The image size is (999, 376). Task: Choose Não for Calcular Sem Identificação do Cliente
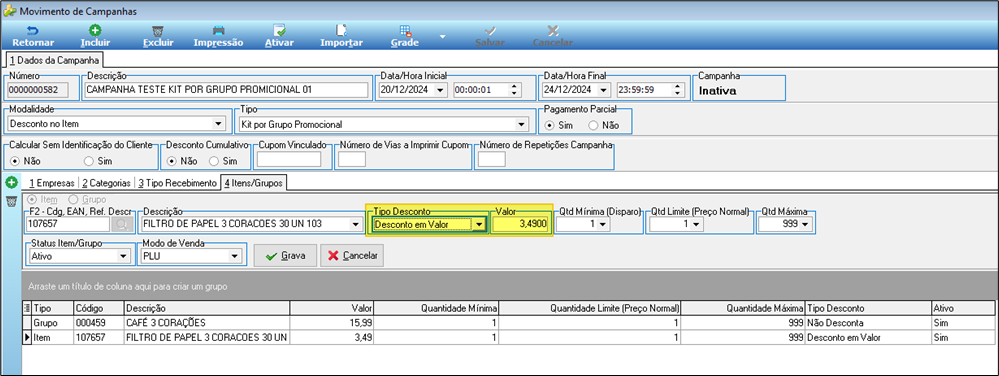point(15,161)
